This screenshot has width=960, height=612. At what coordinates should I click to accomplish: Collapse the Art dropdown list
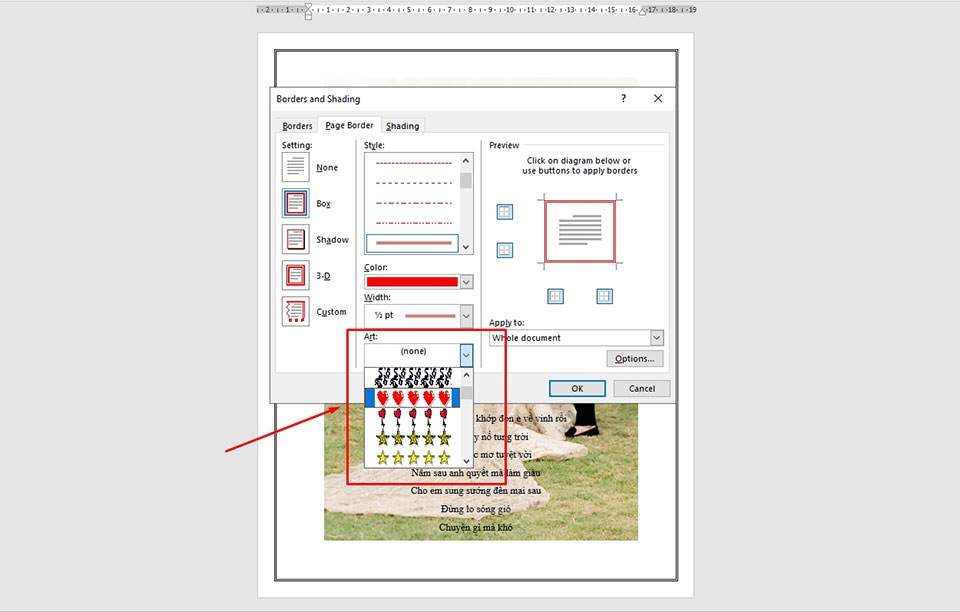[x=465, y=353]
